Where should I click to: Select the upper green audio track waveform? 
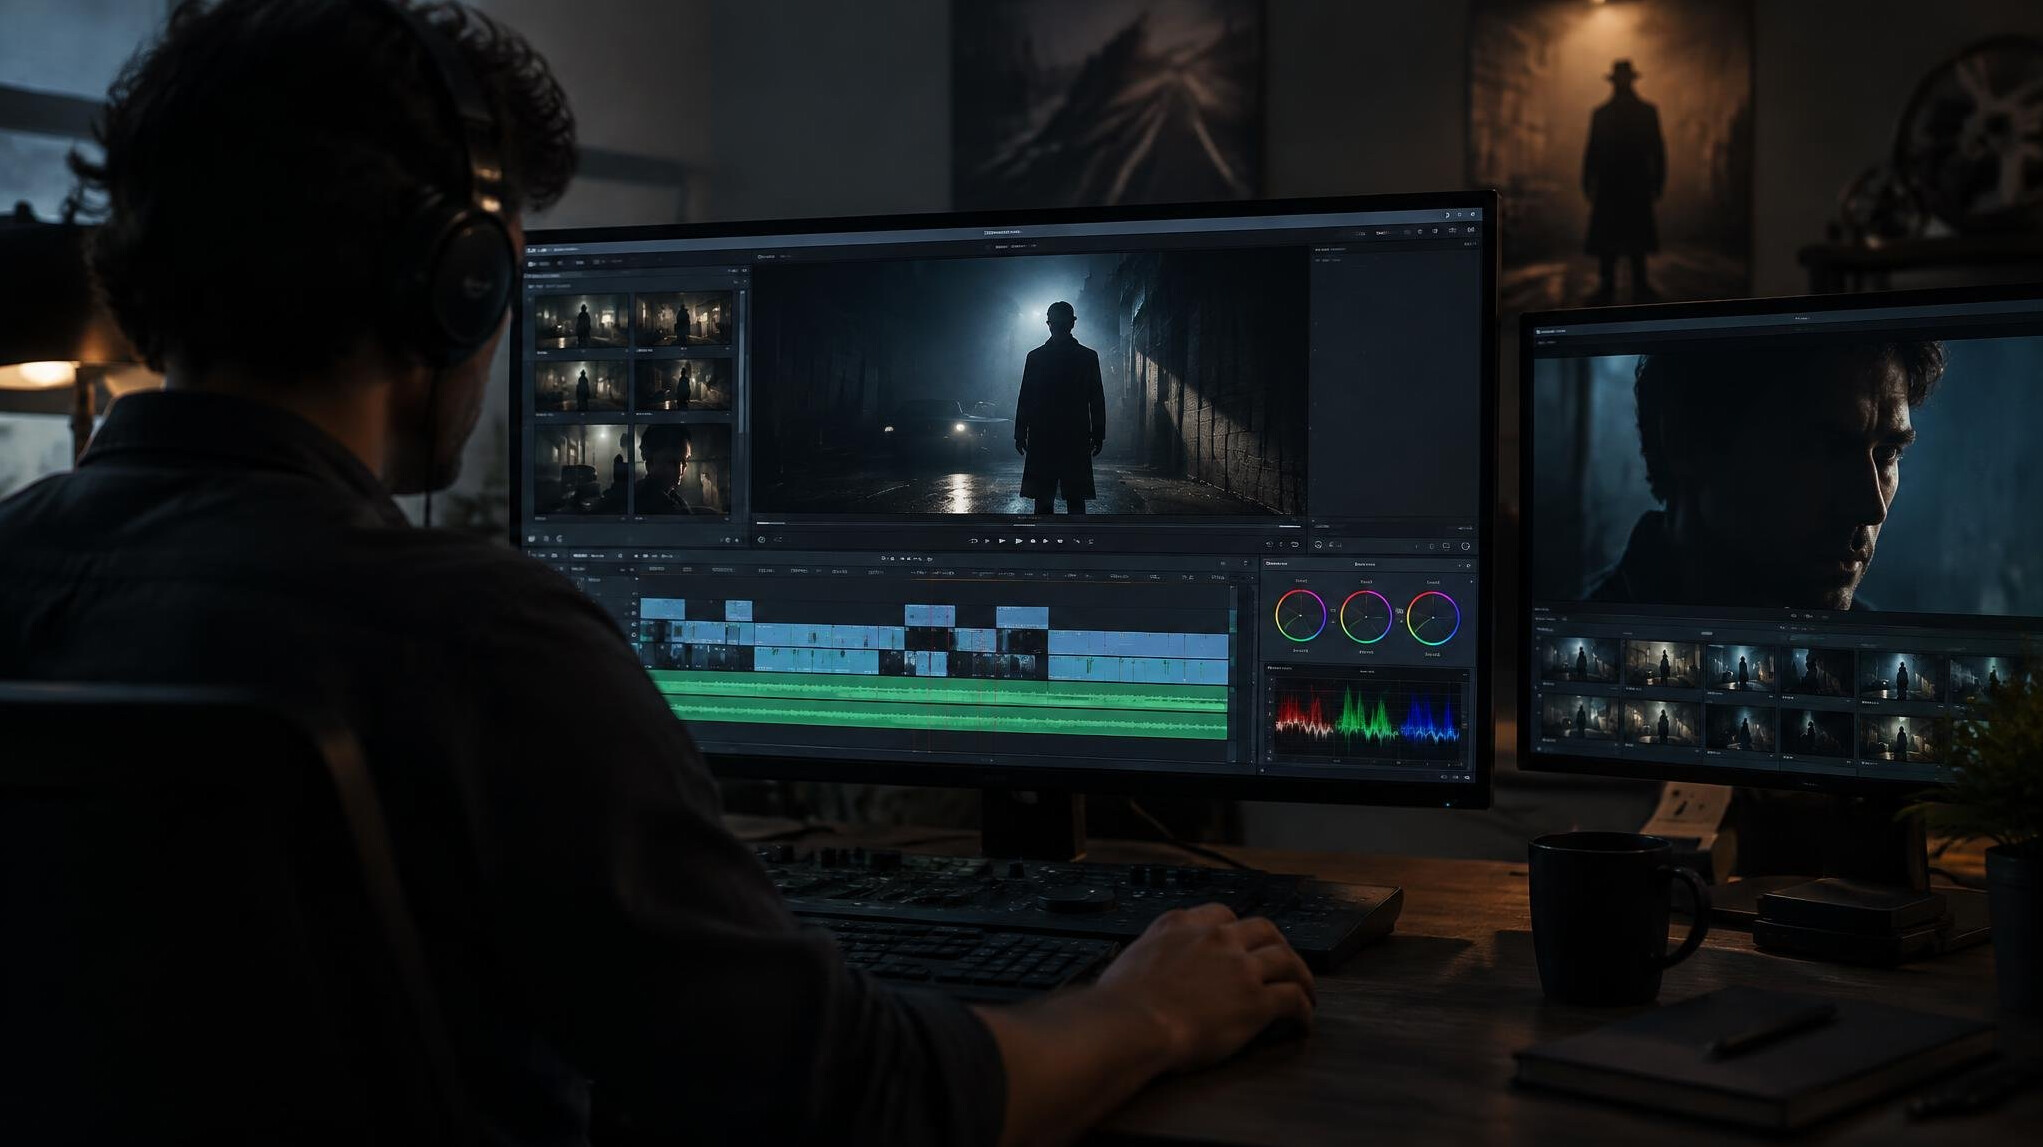938,690
